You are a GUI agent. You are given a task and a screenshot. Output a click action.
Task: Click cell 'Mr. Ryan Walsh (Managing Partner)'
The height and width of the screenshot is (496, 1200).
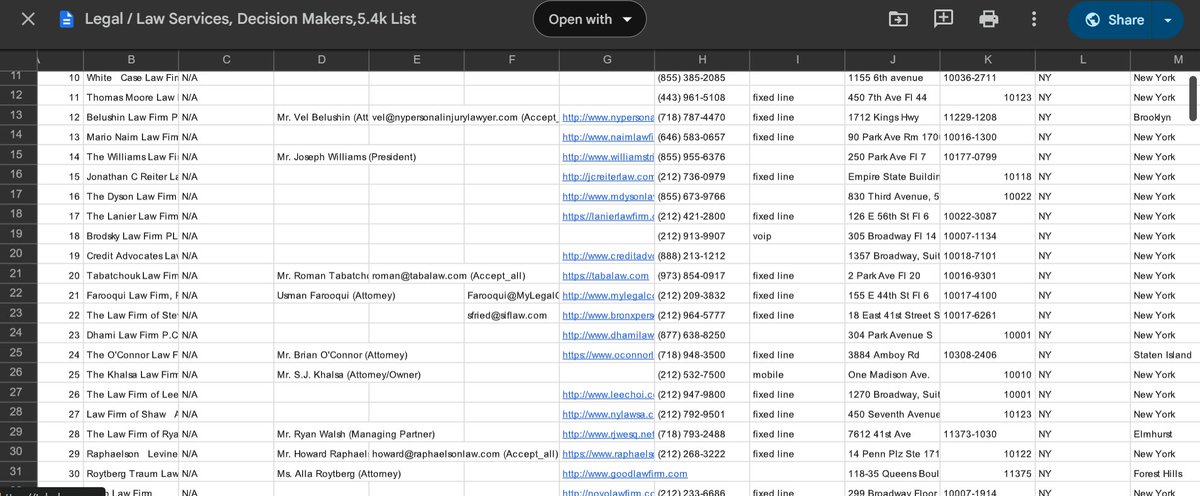click(355, 434)
